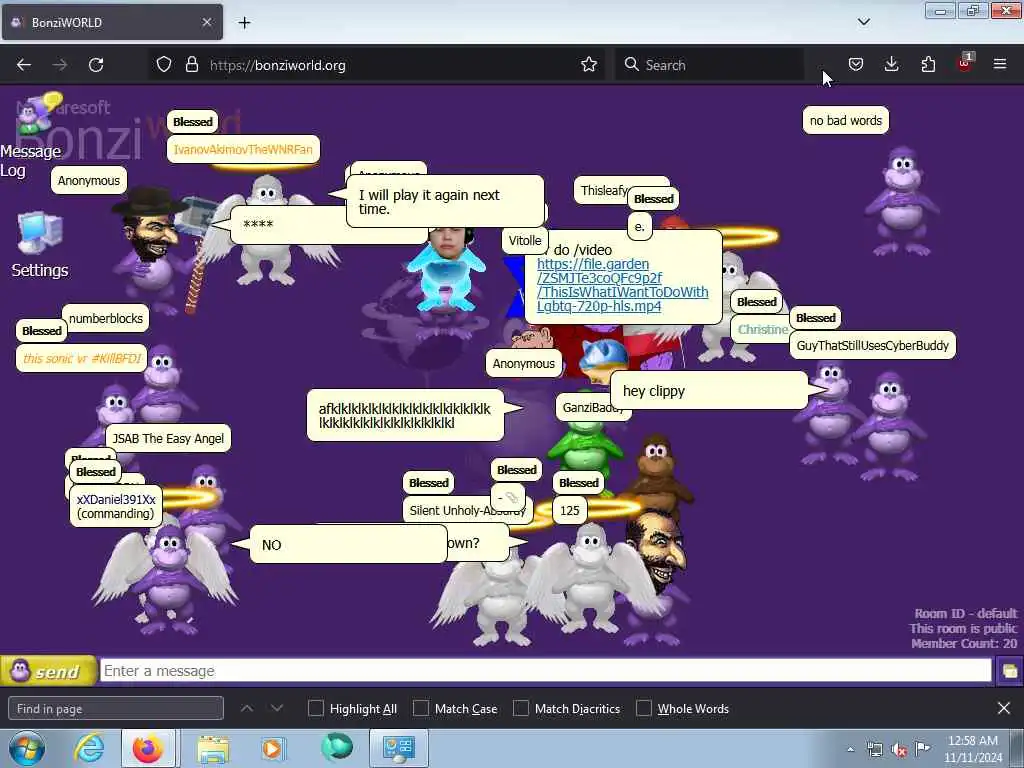Click the "I will play it again" bubble
The image size is (1024, 768).
(445, 202)
